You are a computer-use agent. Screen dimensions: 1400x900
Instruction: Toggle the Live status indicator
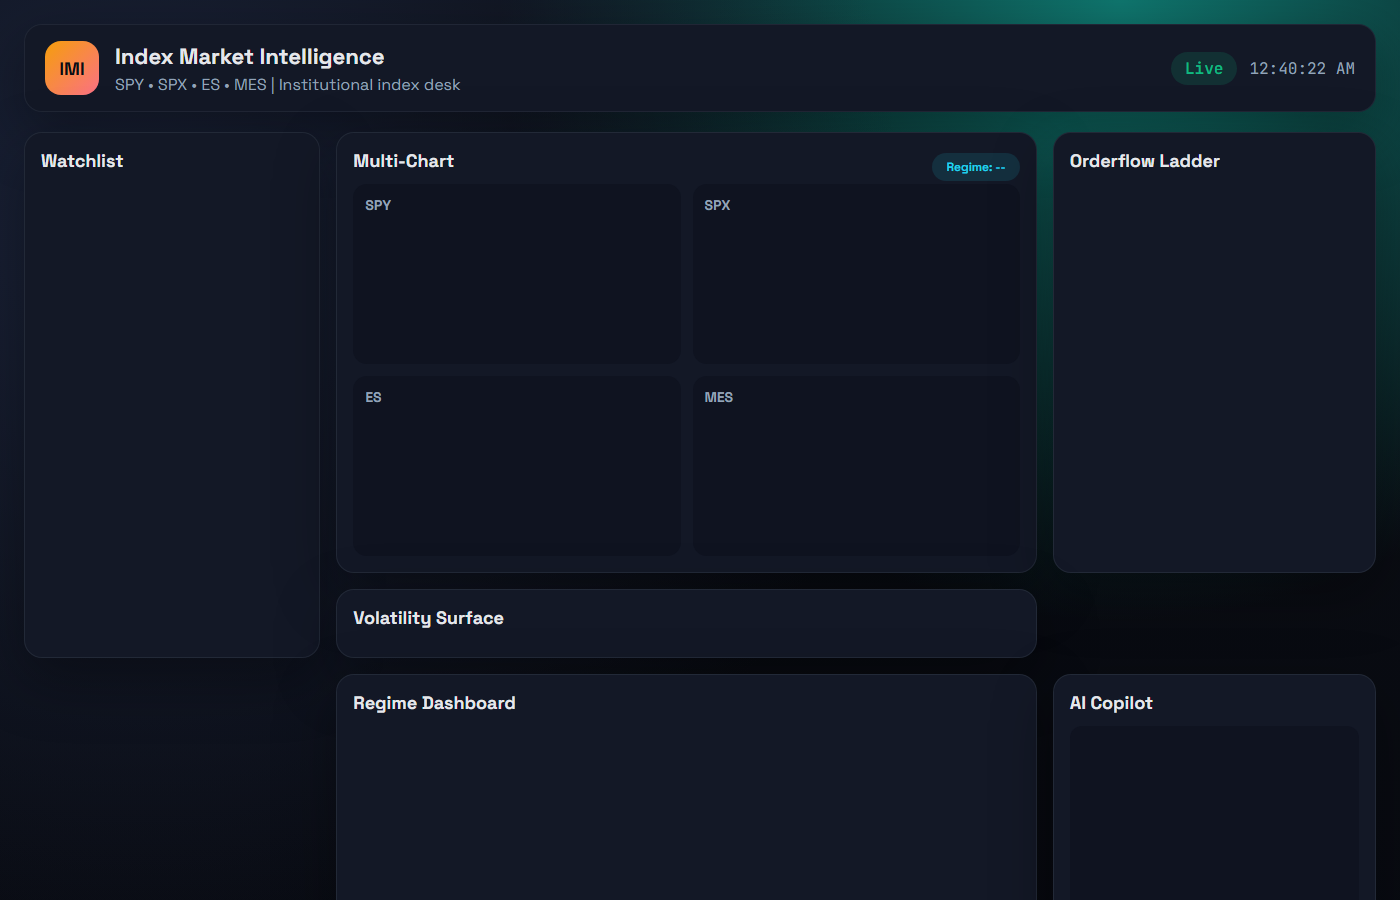click(x=1203, y=68)
